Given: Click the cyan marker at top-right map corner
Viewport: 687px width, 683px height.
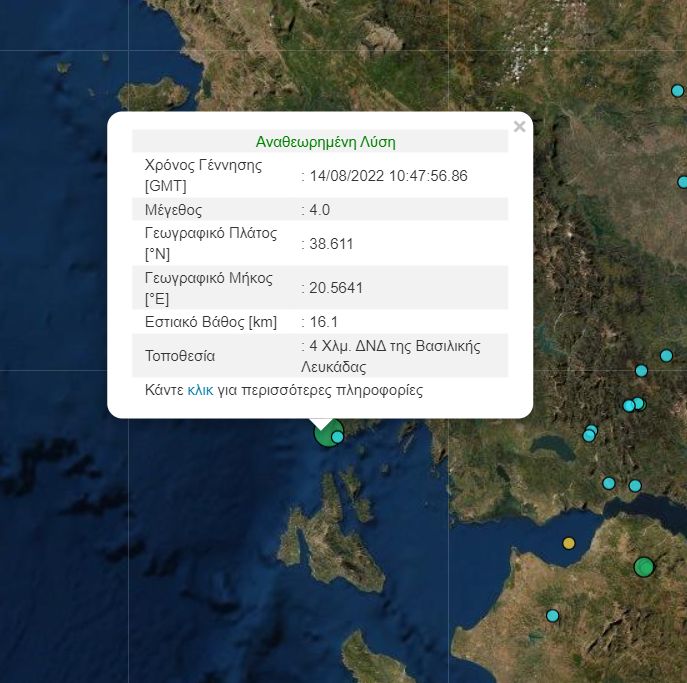Looking at the screenshot, I should coord(677,91).
